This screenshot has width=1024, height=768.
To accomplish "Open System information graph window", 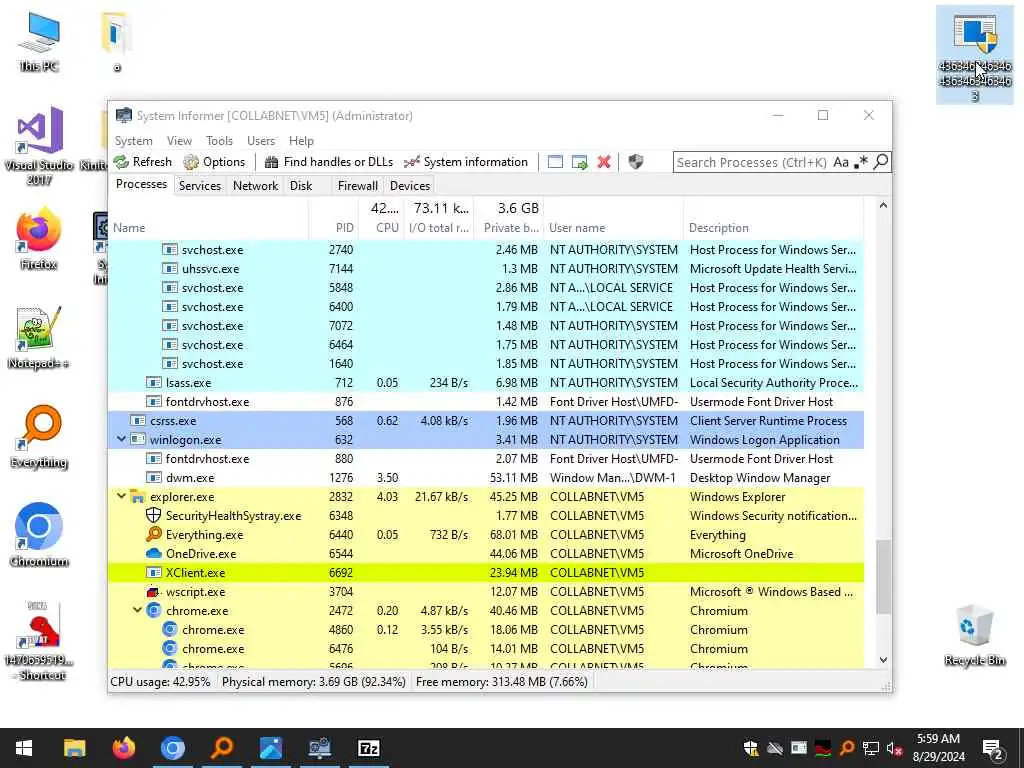I will coord(466,162).
